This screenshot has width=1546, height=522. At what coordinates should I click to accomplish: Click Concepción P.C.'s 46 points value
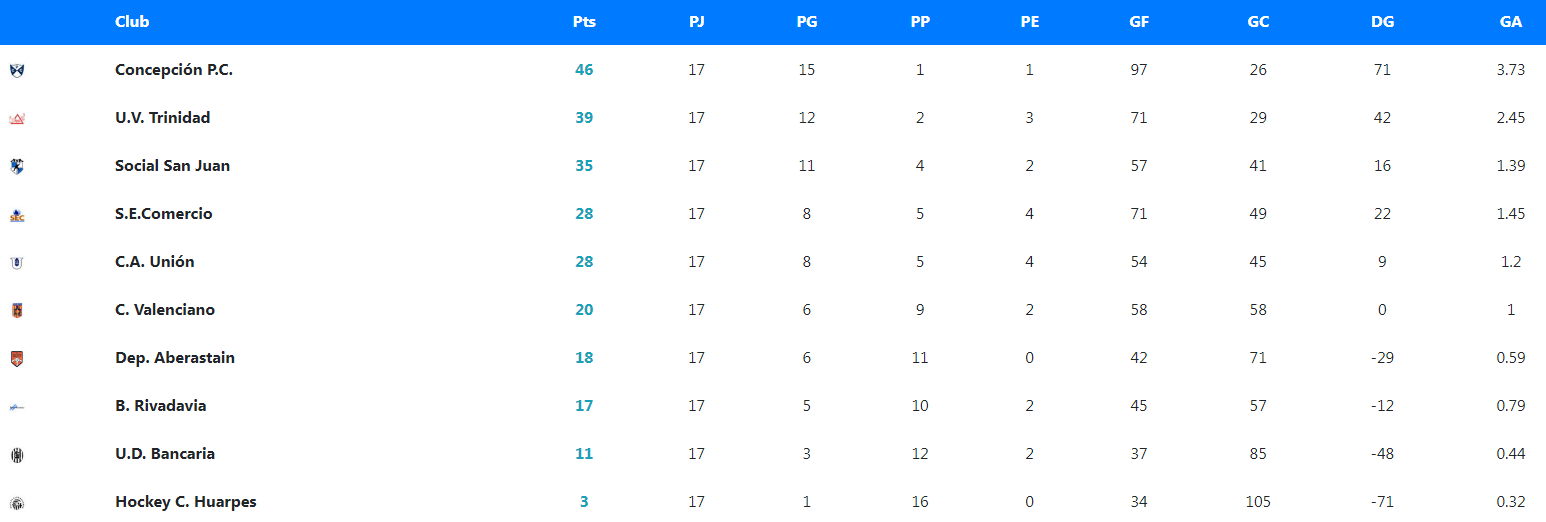584,70
